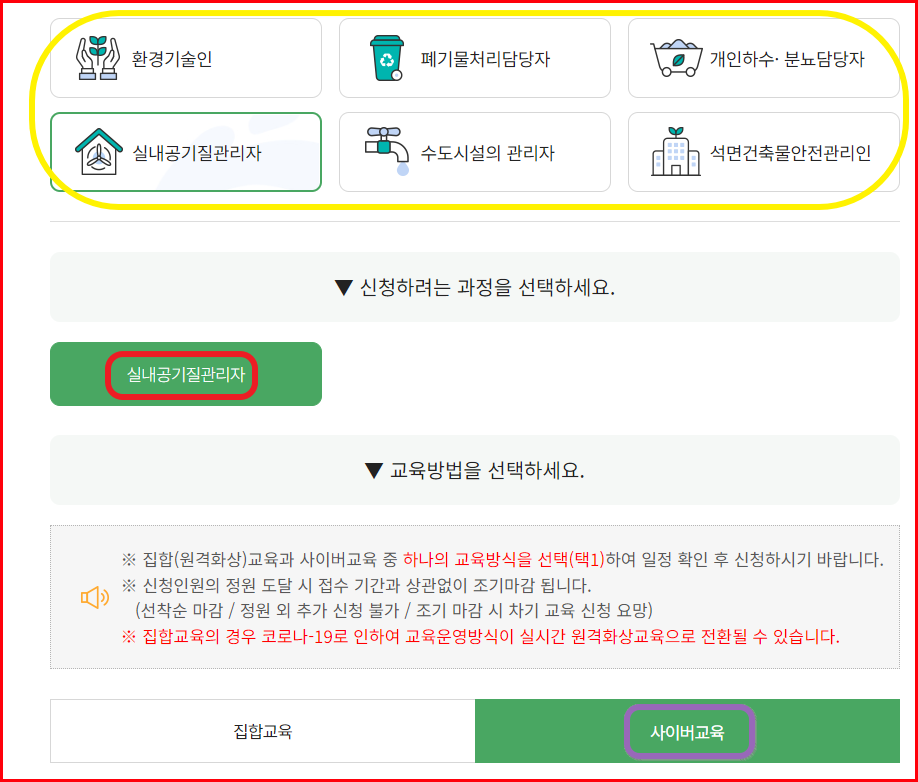
Task: Click the 개인하수·분뇨담당자 cart icon
Action: click(x=676, y=58)
